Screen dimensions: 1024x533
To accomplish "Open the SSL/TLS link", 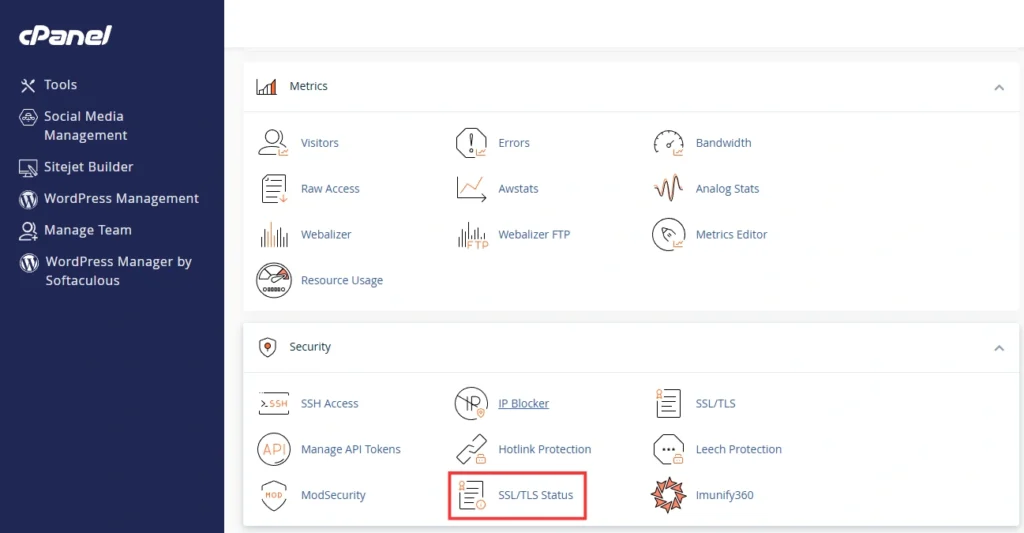I will tap(716, 404).
